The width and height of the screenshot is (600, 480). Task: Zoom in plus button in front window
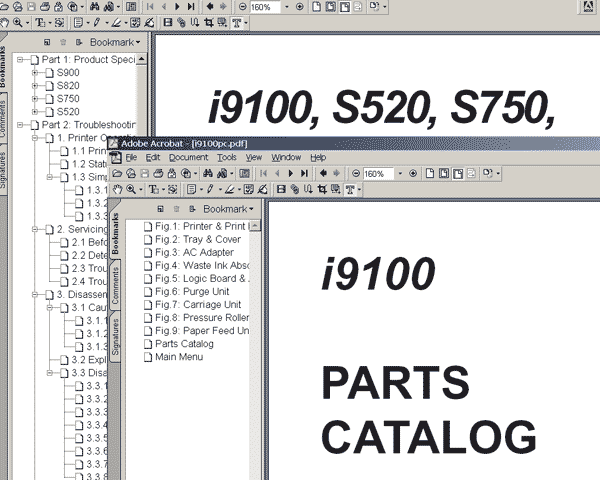pyautogui.click(x=413, y=174)
